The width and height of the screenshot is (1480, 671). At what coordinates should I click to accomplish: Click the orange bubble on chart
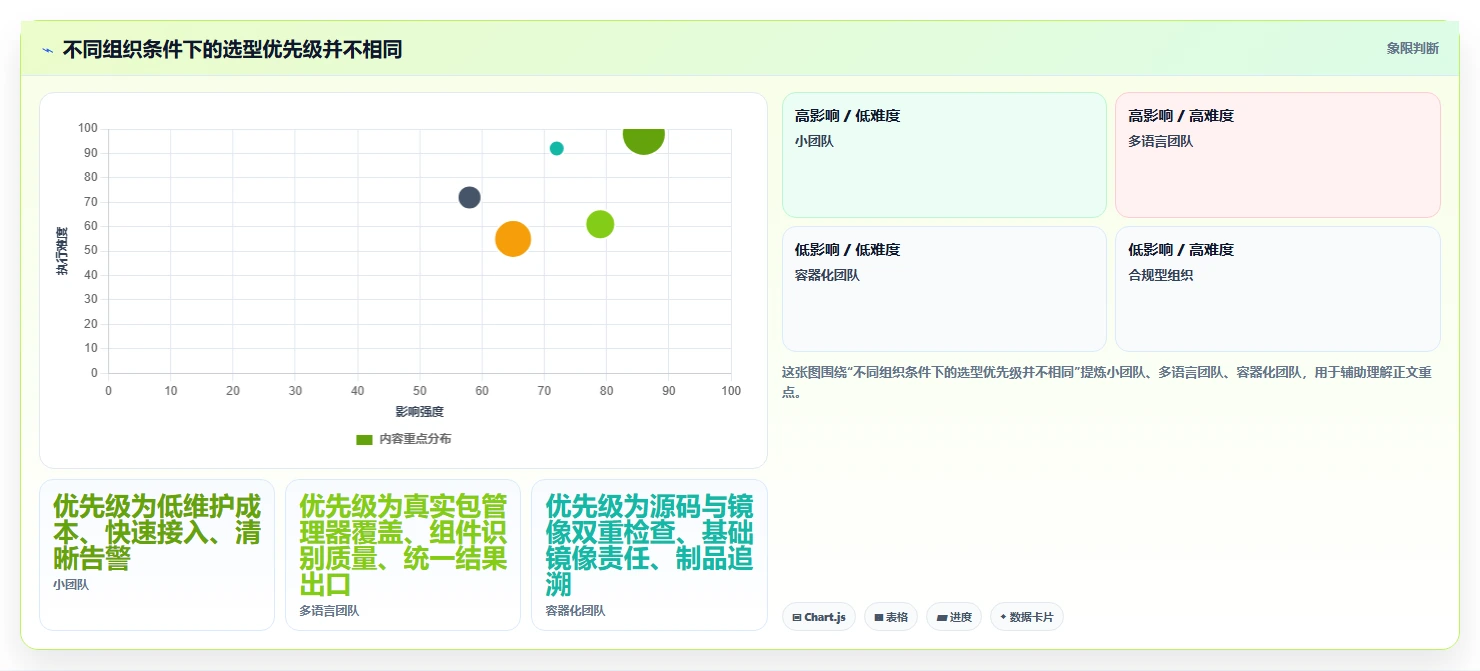(513, 239)
